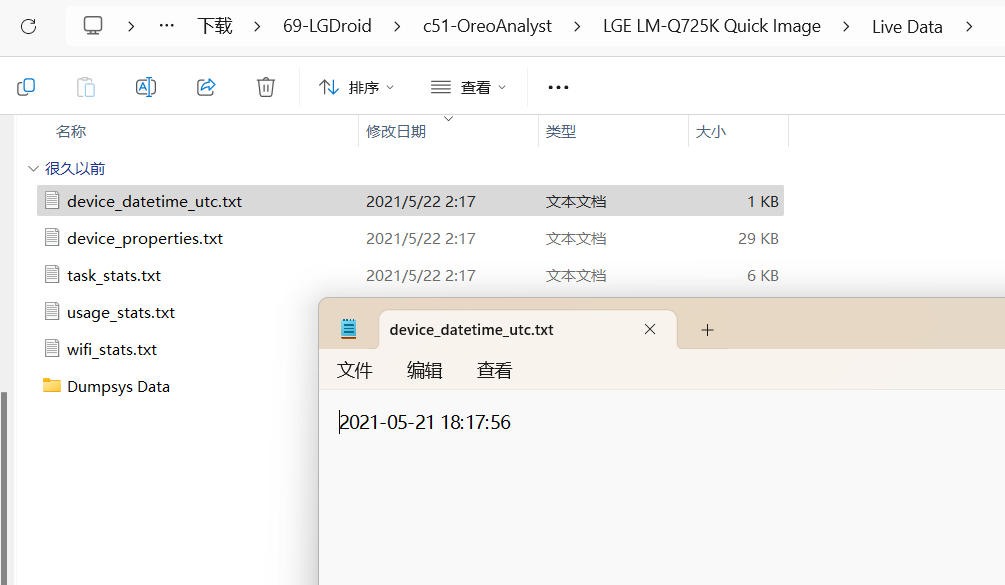Expand chevron after Live Data breadcrumb
The width and height of the screenshot is (1005, 585).
(969, 26)
